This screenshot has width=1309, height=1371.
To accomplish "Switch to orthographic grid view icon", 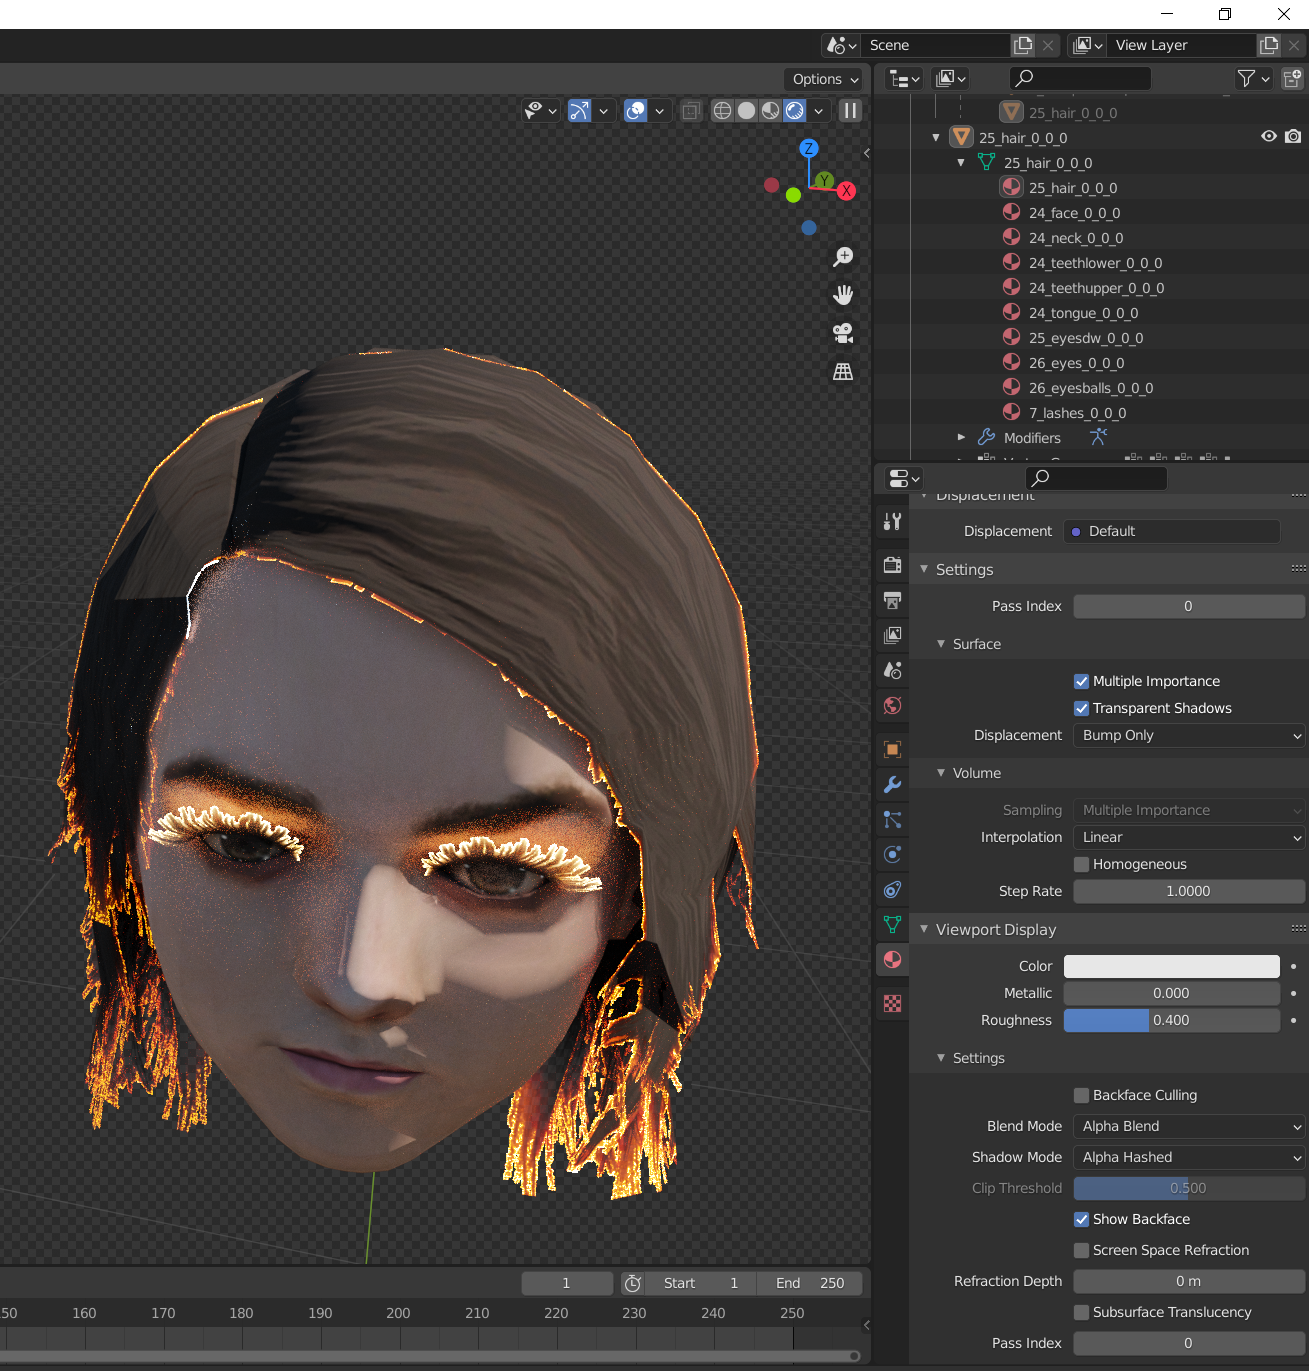I will pyautogui.click(x=843, y=371).
